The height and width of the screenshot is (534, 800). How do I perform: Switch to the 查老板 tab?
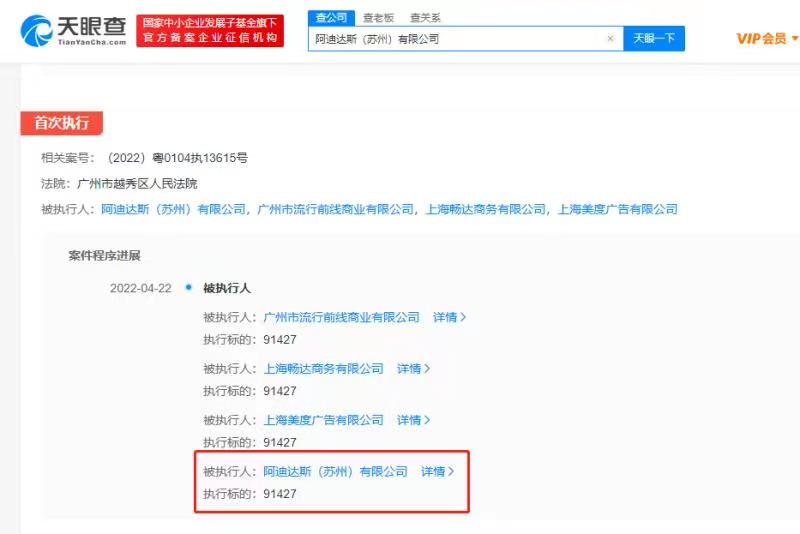[x=378, y=18]
